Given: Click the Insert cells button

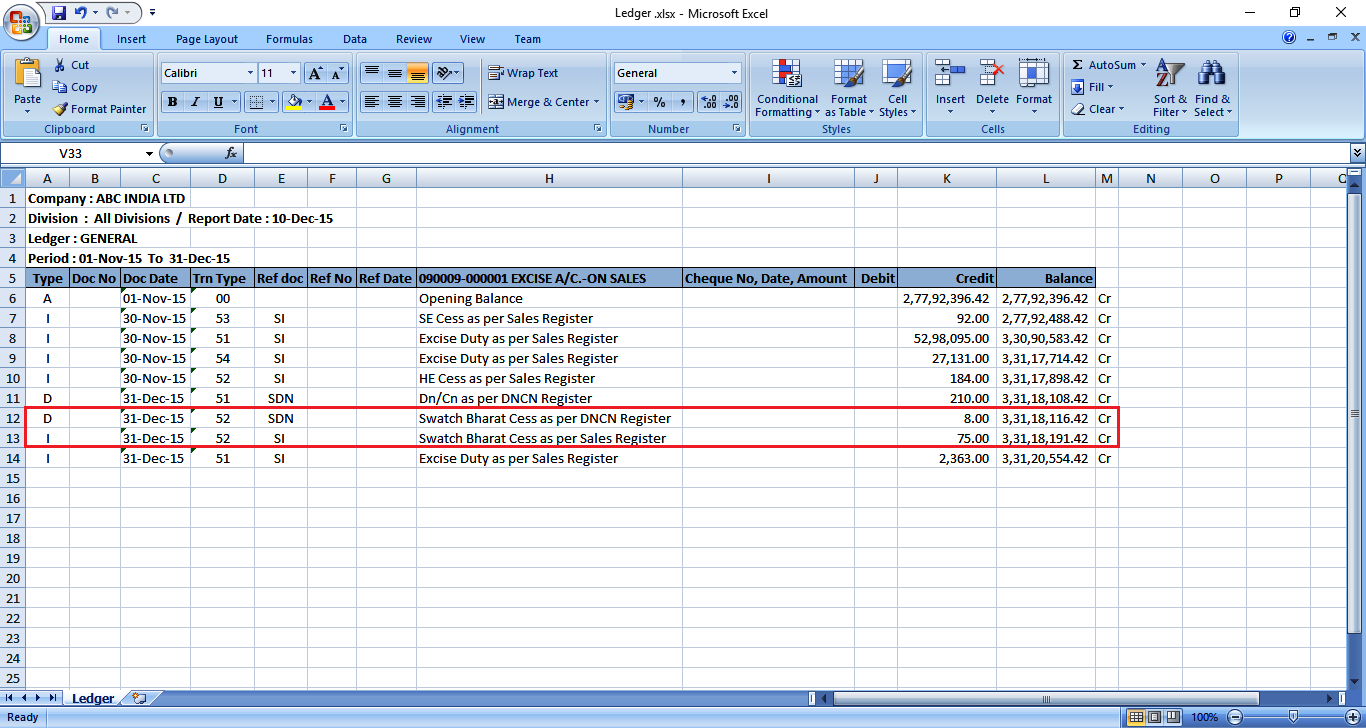Looking at the screenshot, I should click(x=950, y=87).
